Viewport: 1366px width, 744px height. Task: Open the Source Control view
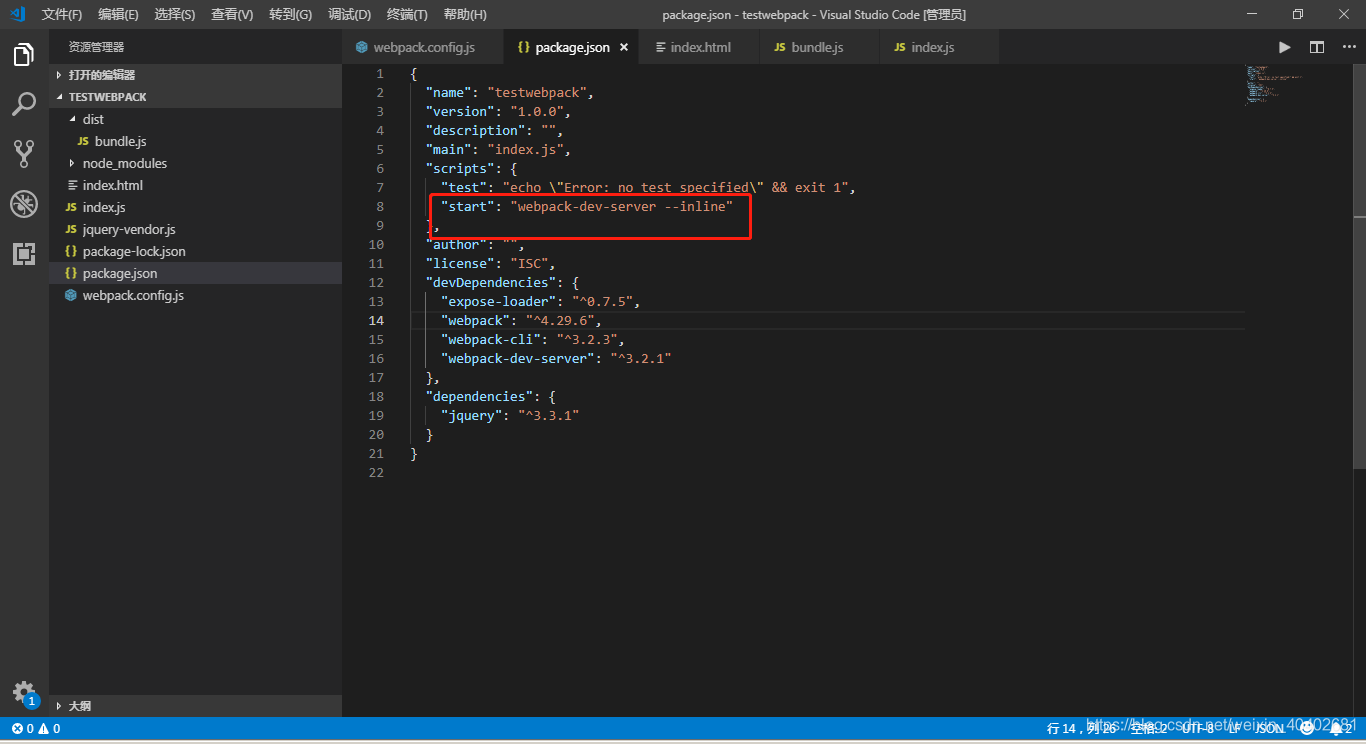click(24, 154)
